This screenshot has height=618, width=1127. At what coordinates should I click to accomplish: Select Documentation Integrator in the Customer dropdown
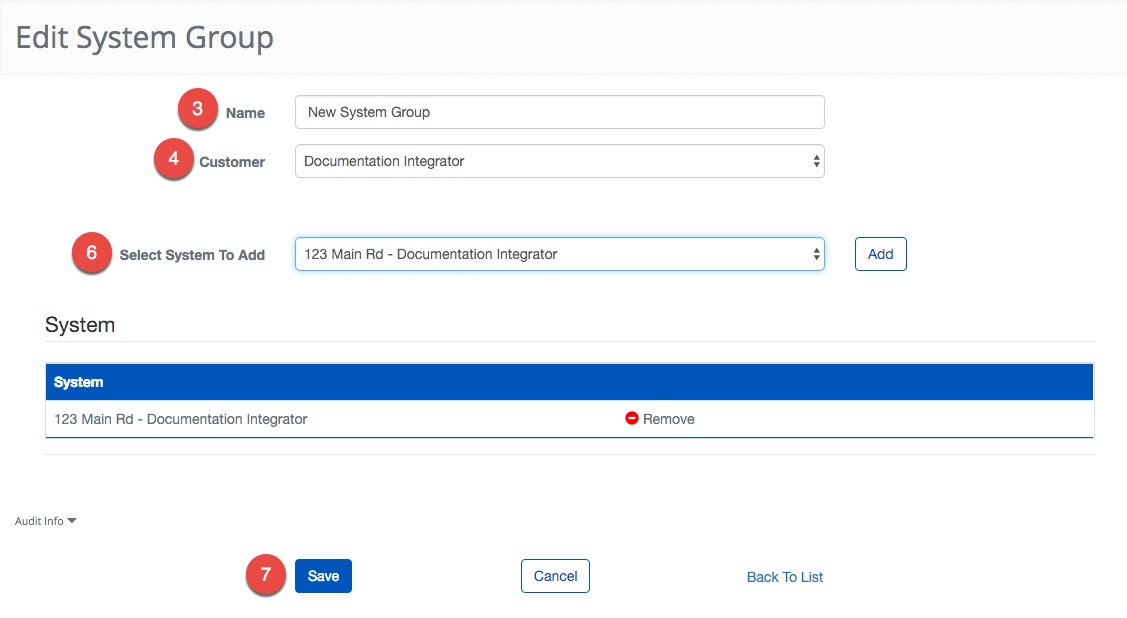[x=560, y=160]
